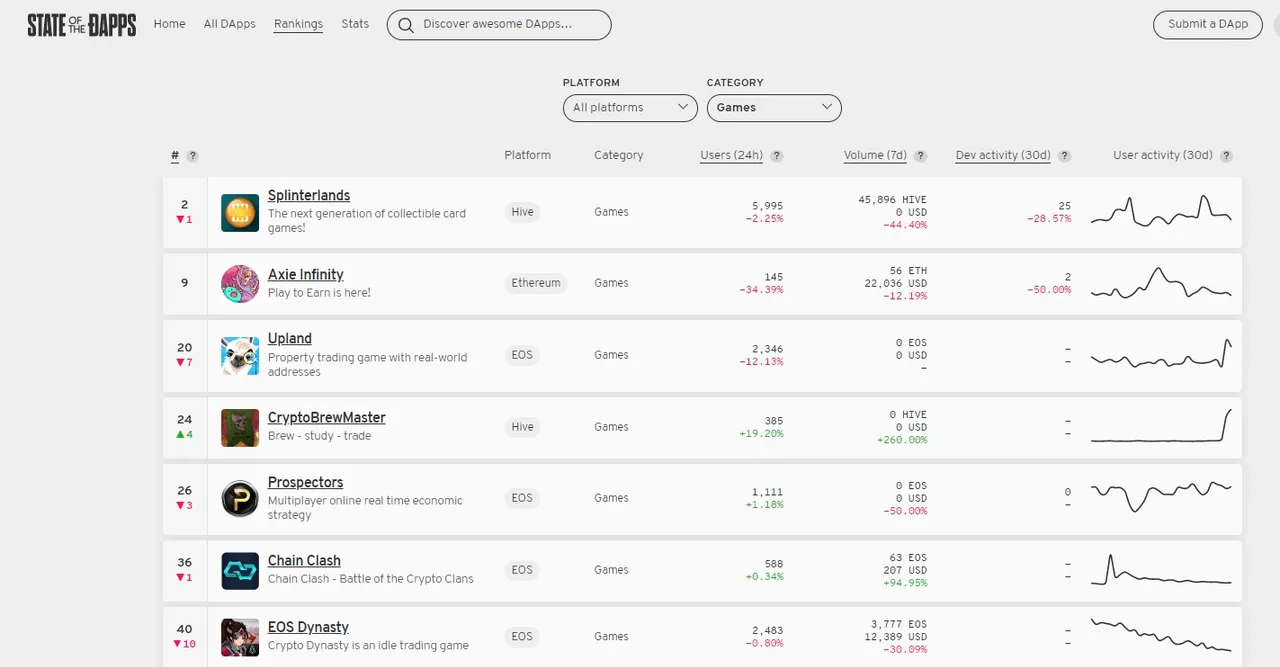
Task: Click the Splinterlands user activity sparkline
Action: pyautogui.click(x=1161, y=210)
